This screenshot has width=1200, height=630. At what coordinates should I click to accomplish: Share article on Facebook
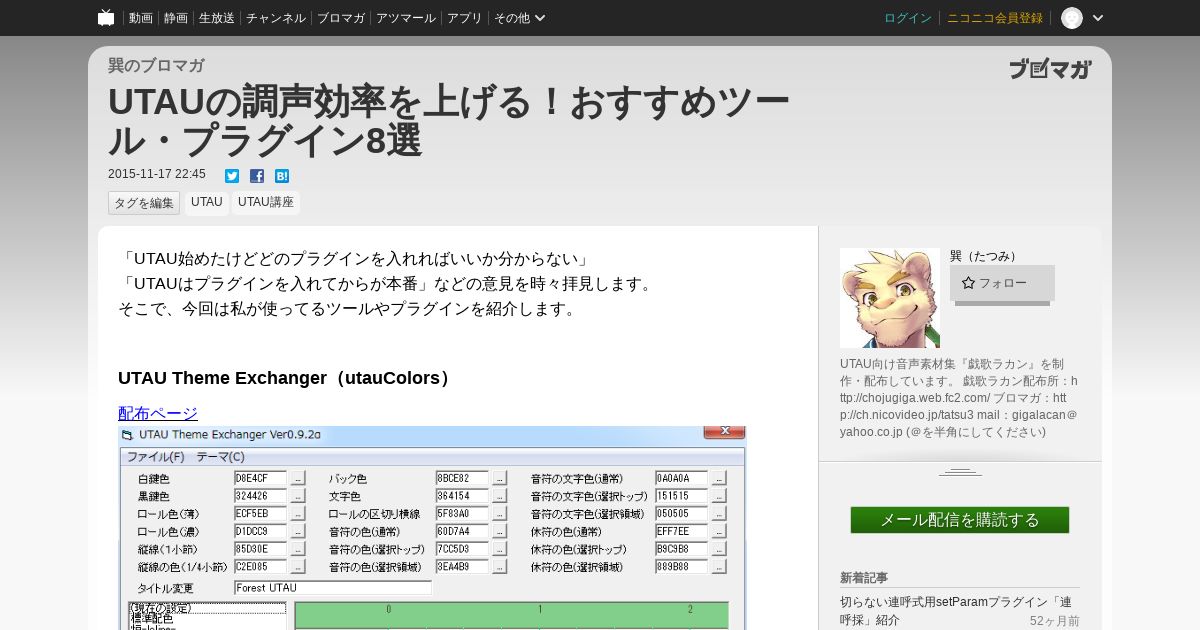257,176
